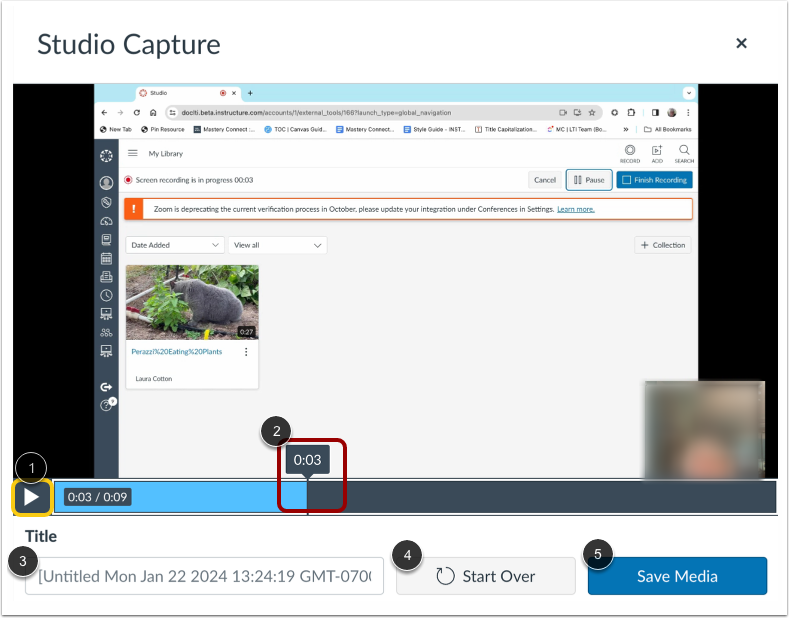The image size is (789, 618).
Task: Open the Pin Resource bookmark
Action: click(x=163, y=129)
